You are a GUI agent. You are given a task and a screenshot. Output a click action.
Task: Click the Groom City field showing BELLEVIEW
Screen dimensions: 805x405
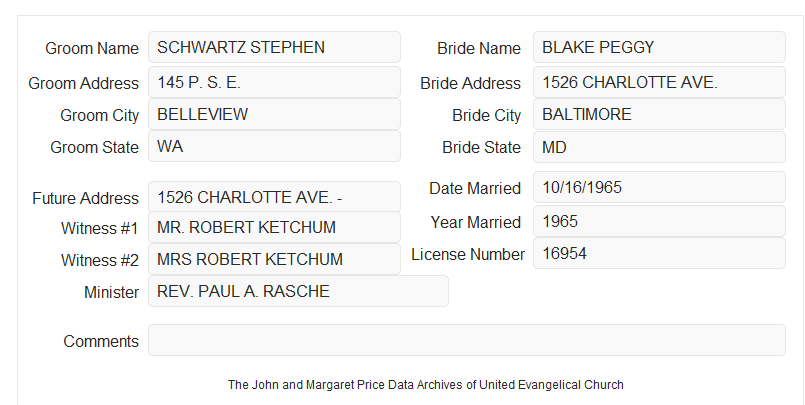click(274, 114)
